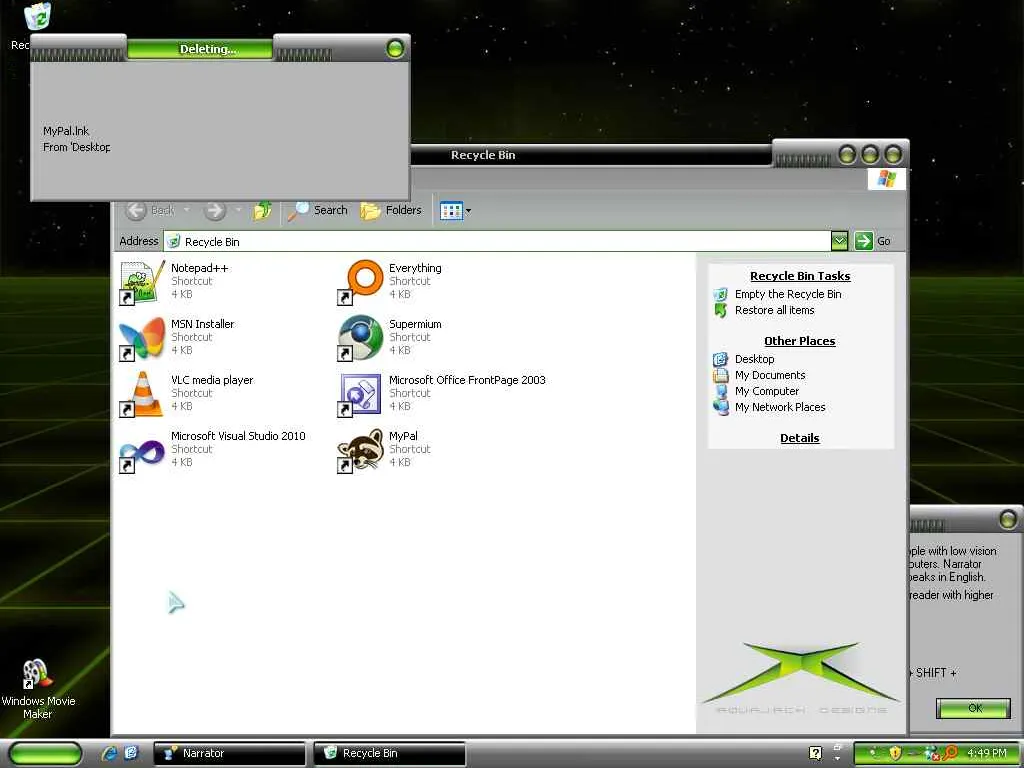Click Restore all items

coord(775,310)
